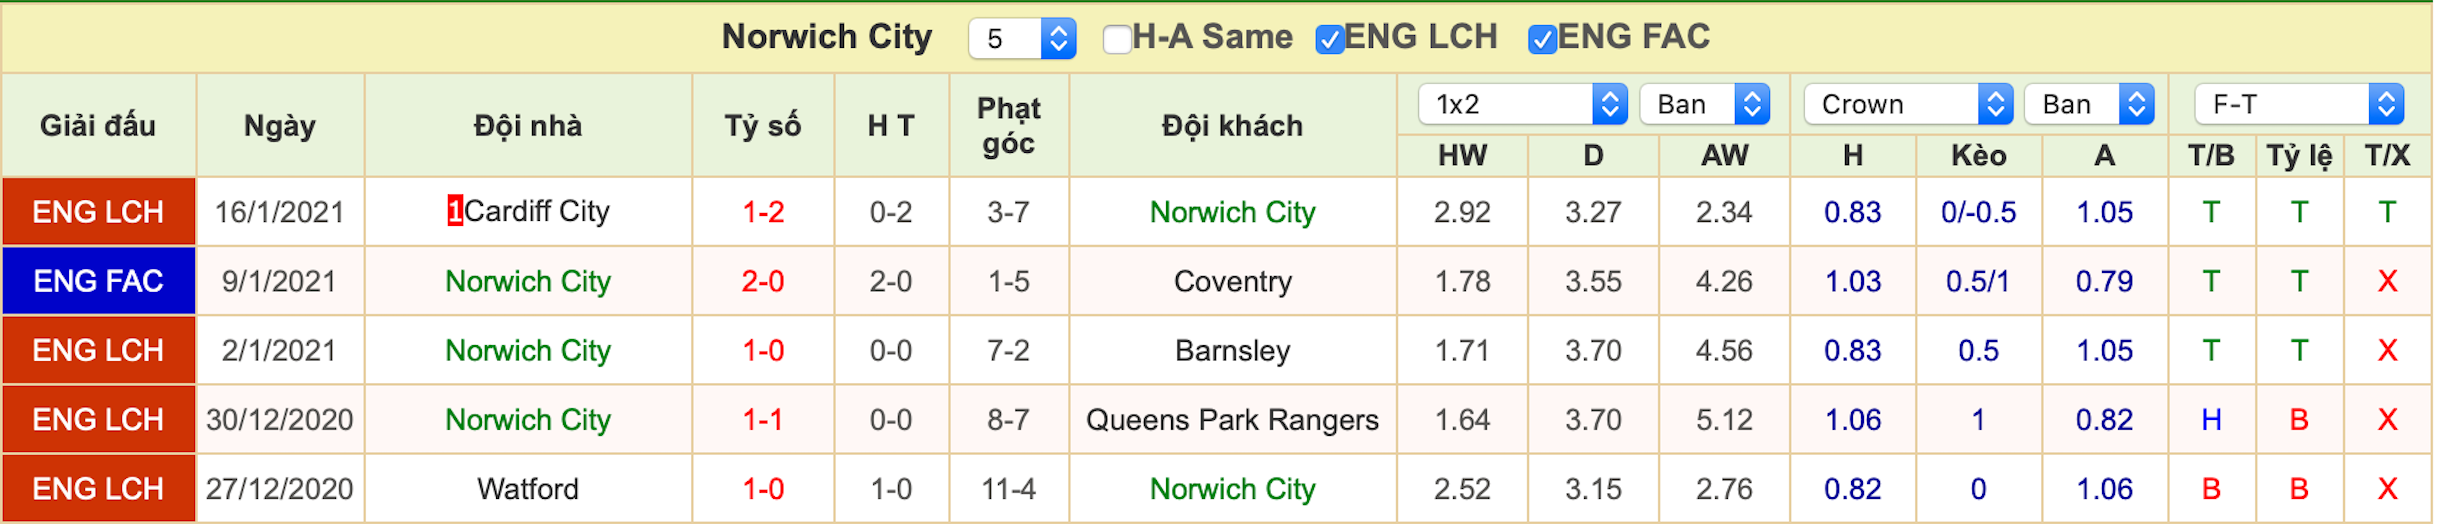Click the red card icon beside Cardiff City
Screen dimensions: 2438x524
tap(455, 211)
